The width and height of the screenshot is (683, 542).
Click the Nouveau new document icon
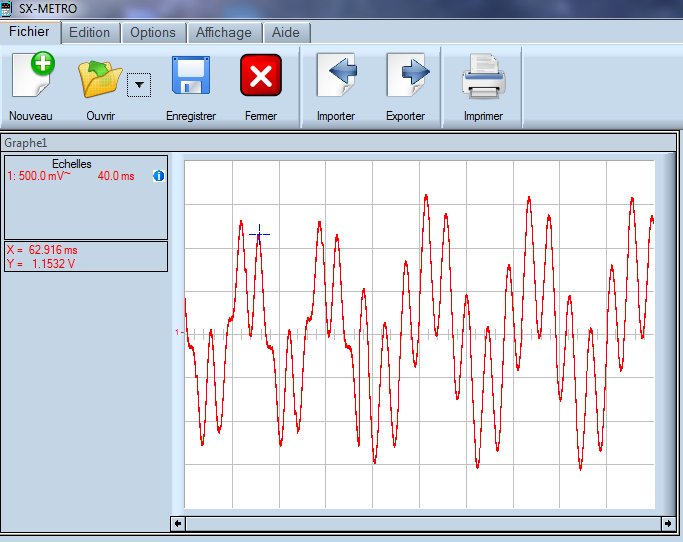tap(33, 74)
